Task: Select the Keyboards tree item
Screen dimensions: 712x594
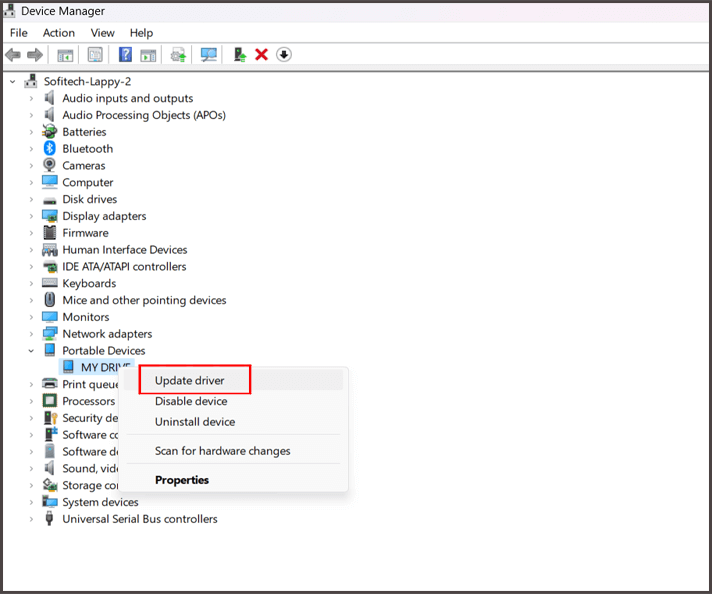Action: (x=89, y=284)
